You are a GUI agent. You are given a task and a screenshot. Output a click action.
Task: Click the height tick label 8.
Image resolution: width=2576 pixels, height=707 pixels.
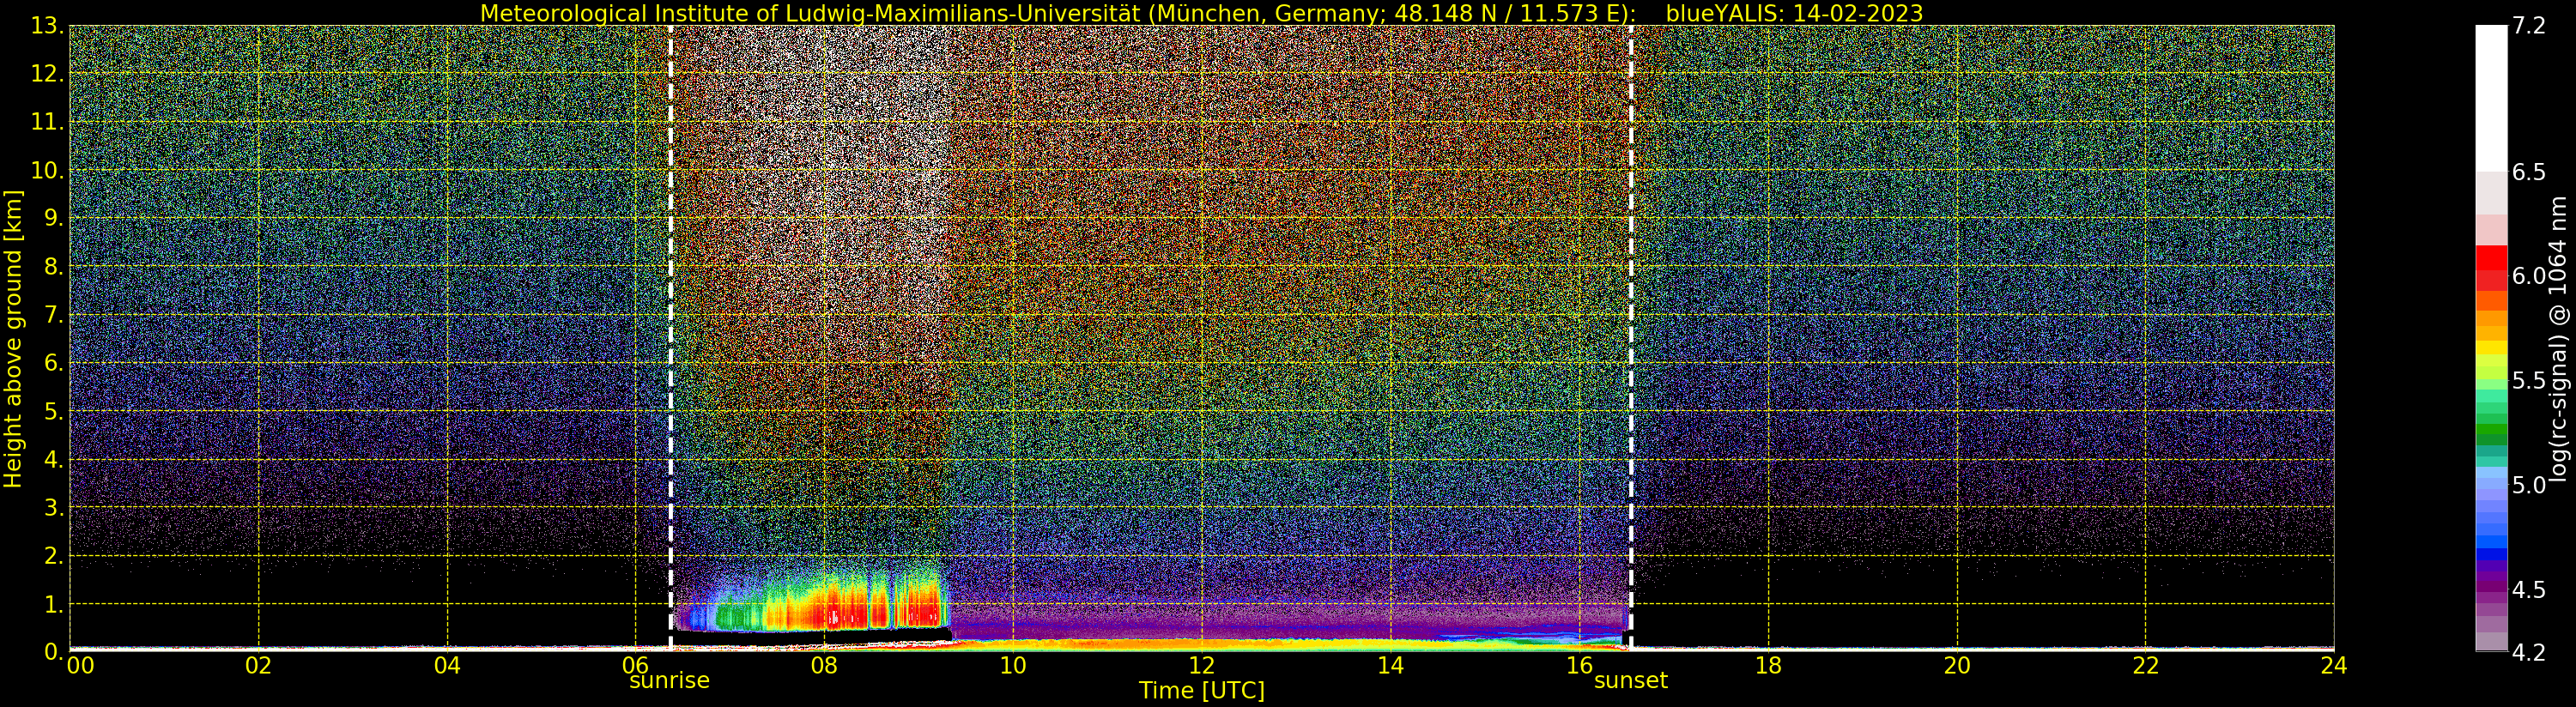pyautogui.click(x=54, y=267)
